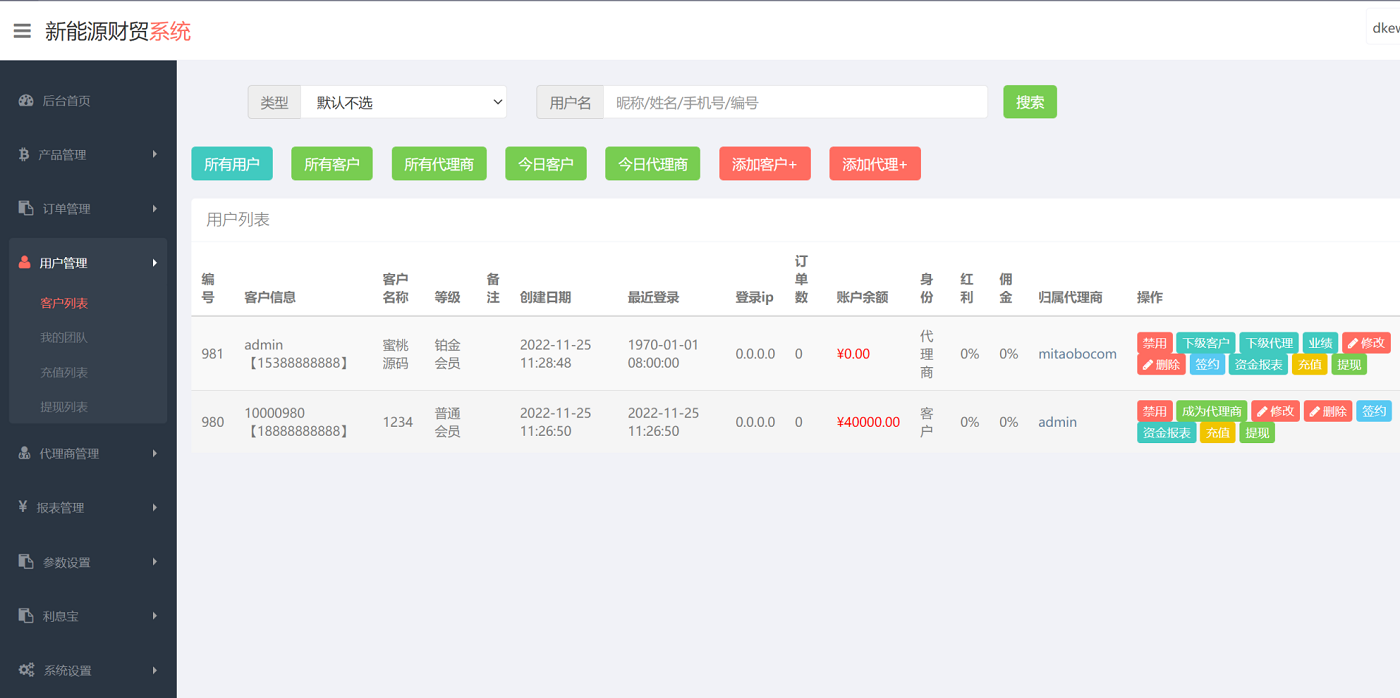Click the 用户名 search input field
The width and height of the screenshot is (1400, 698).
(x=795, y=102)
